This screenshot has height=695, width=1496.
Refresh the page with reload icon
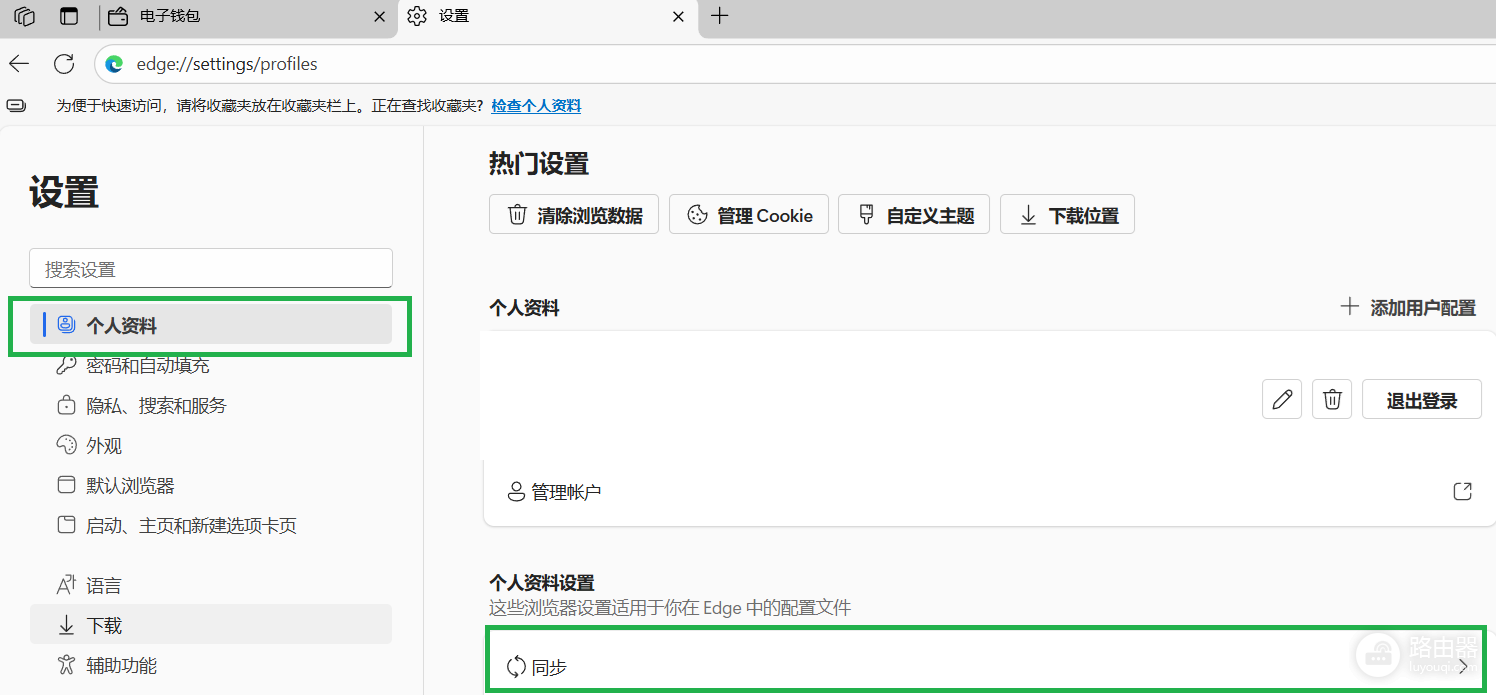point(64,64)
